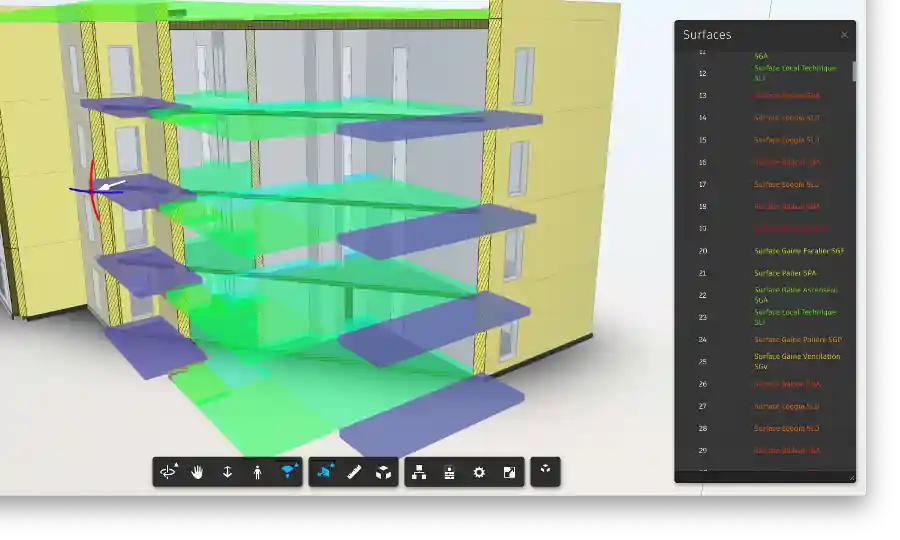
Task: Toggle the blue Camera interactions tool
Action: click(288, 472)
